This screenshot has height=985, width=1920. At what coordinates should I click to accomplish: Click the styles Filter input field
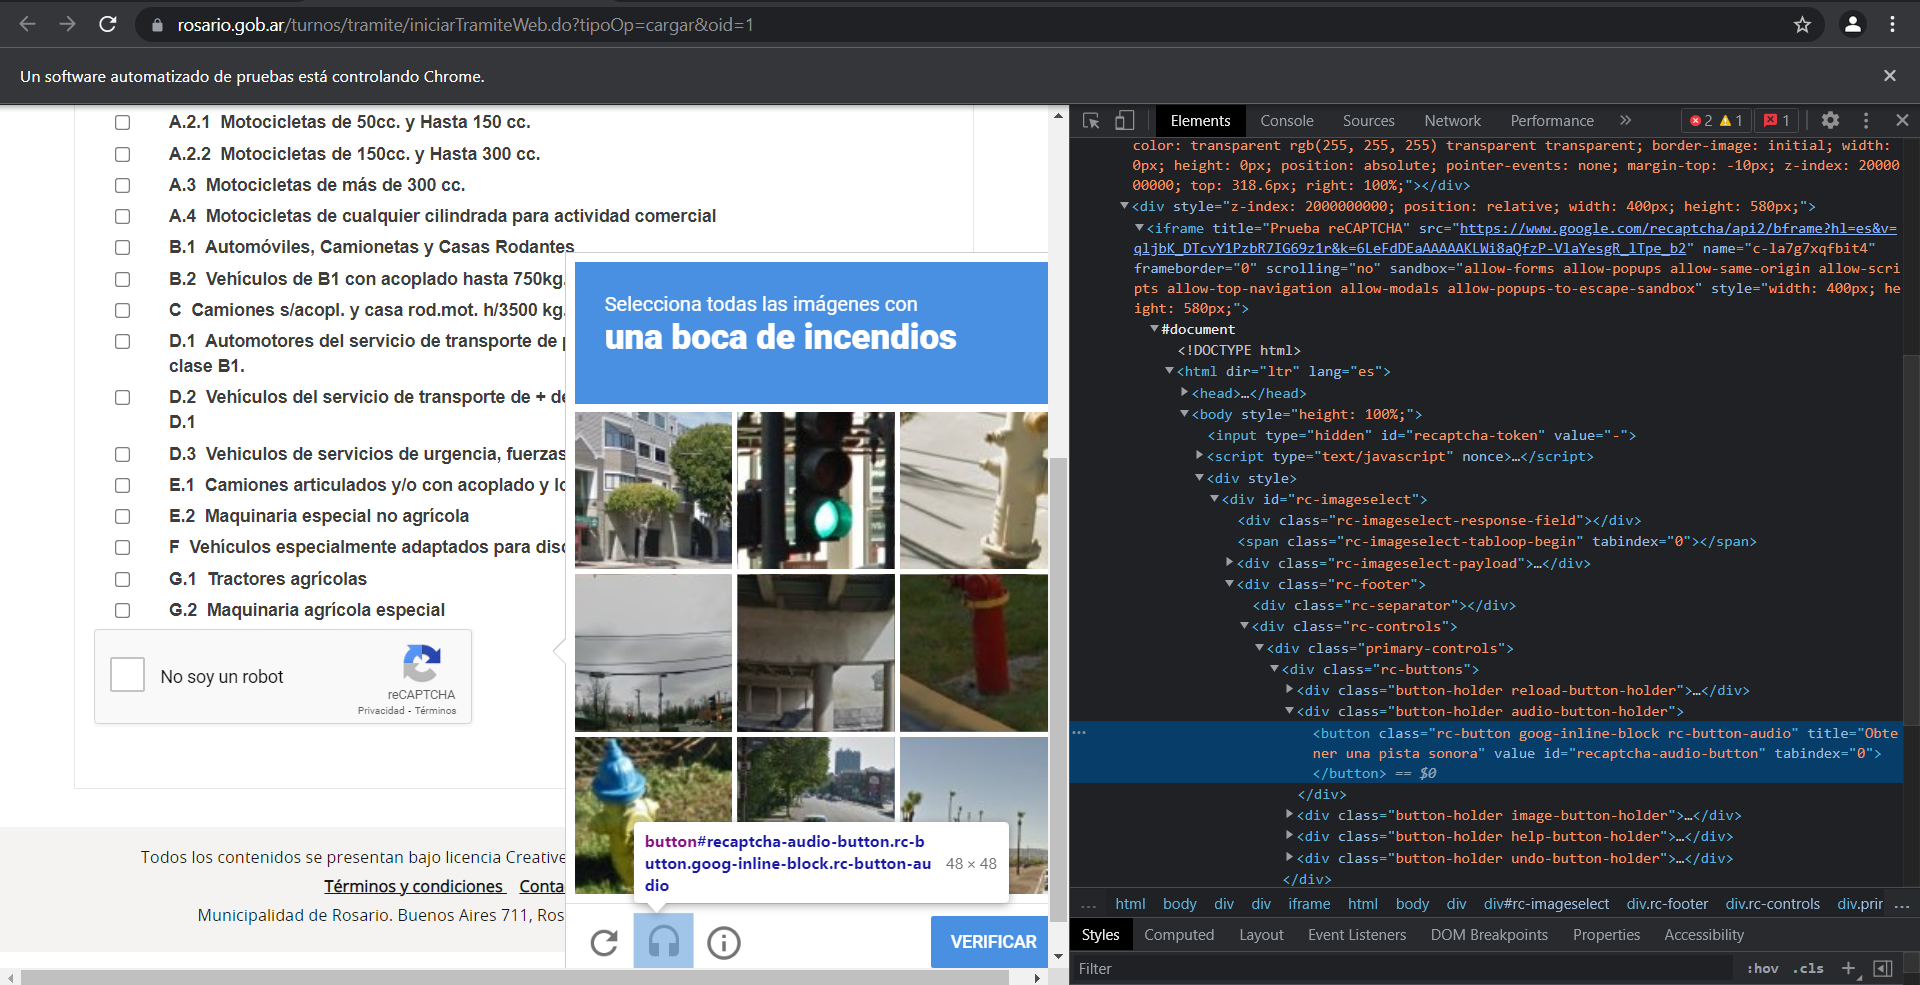click(1400, 968)
